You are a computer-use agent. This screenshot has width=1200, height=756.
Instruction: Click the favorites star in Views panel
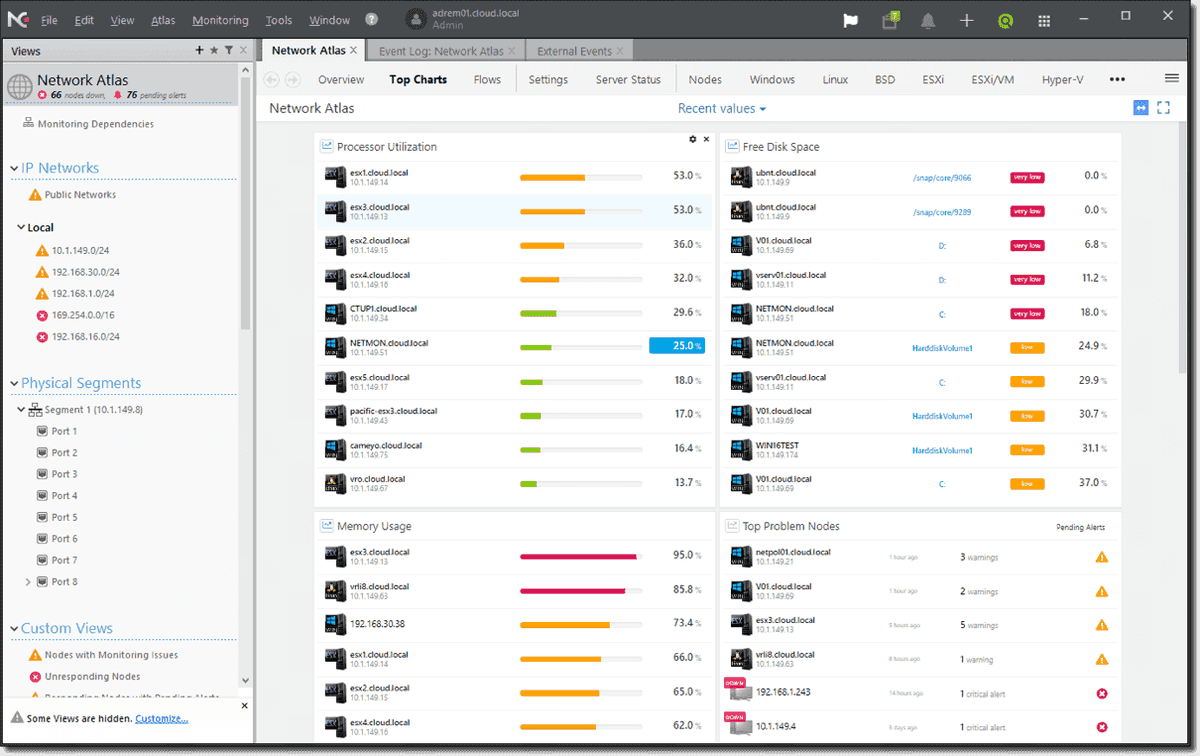[x=213, y=50]
